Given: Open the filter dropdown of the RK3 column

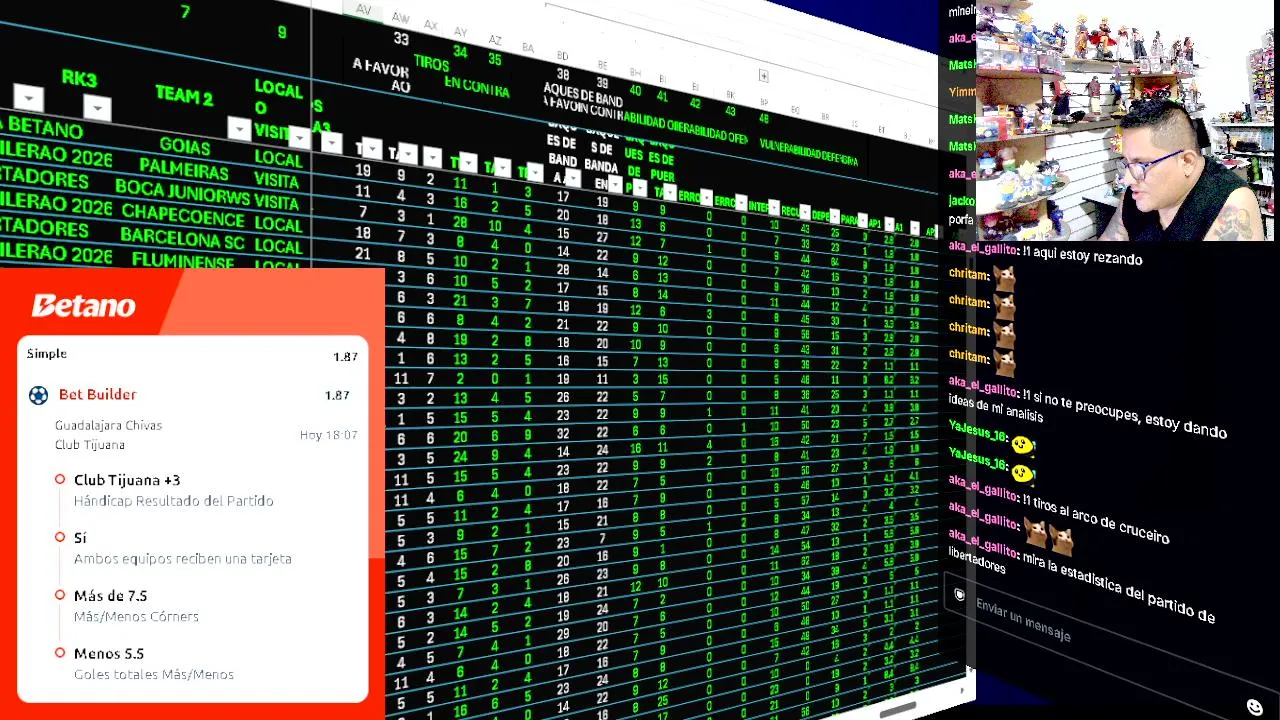Looking at the screenshot, I should [x=97, y=107].
